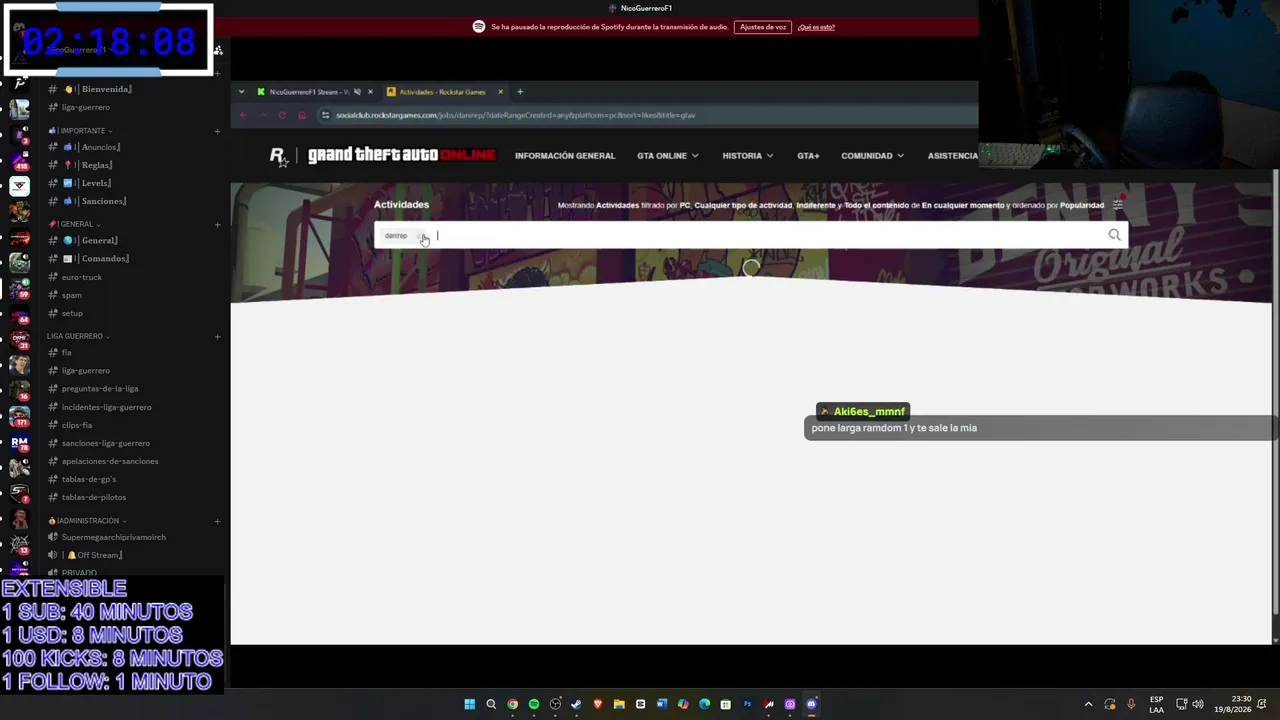The width and height of the screenshot is (1280, 720).
Task: Click the Rockstar Games logo
Action: point(279,156)
